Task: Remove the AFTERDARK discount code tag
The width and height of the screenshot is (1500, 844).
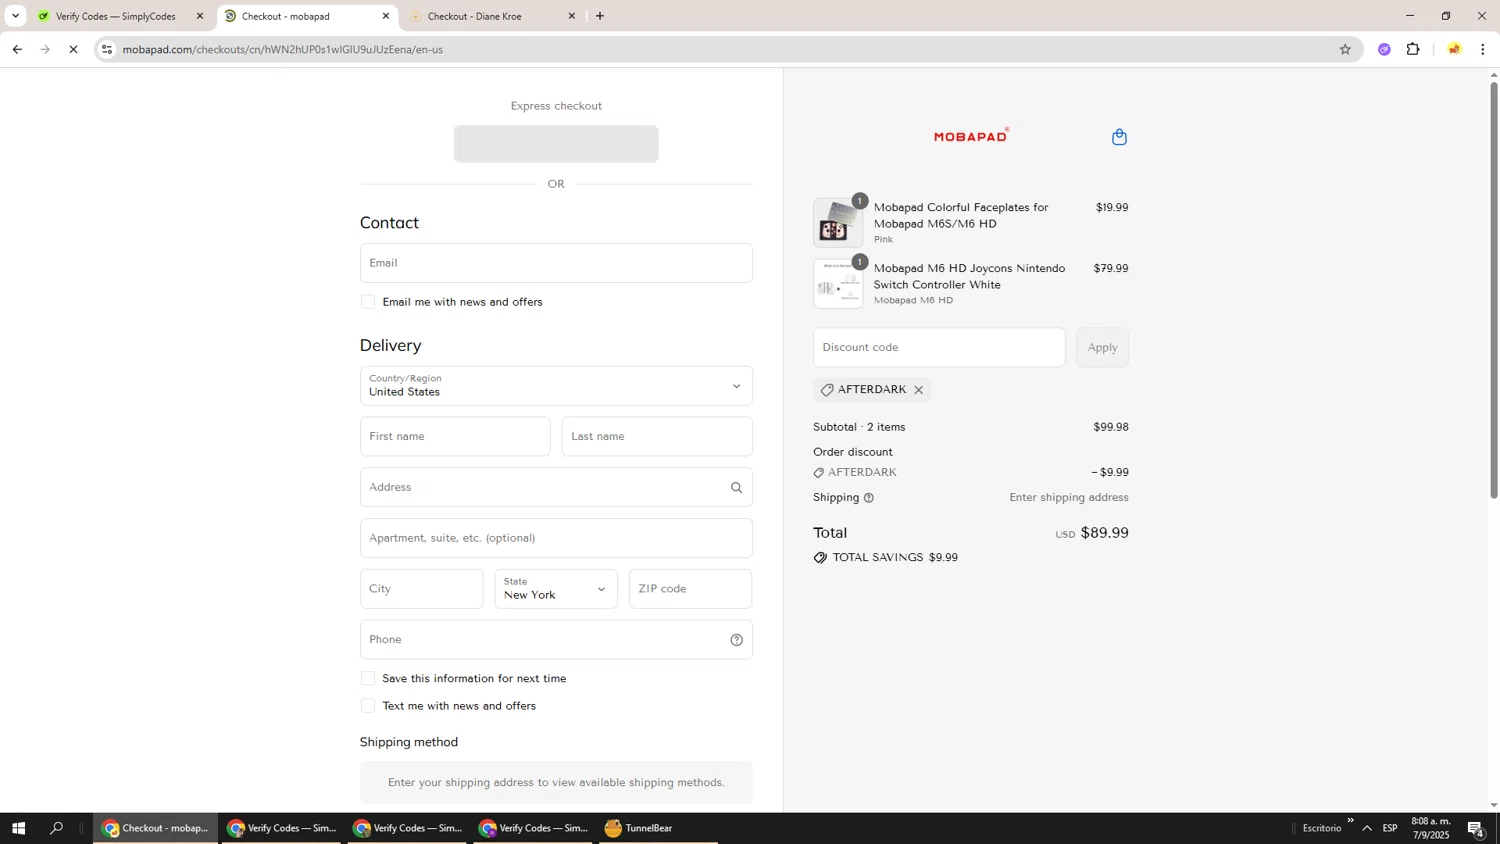Action: [918, 390]
